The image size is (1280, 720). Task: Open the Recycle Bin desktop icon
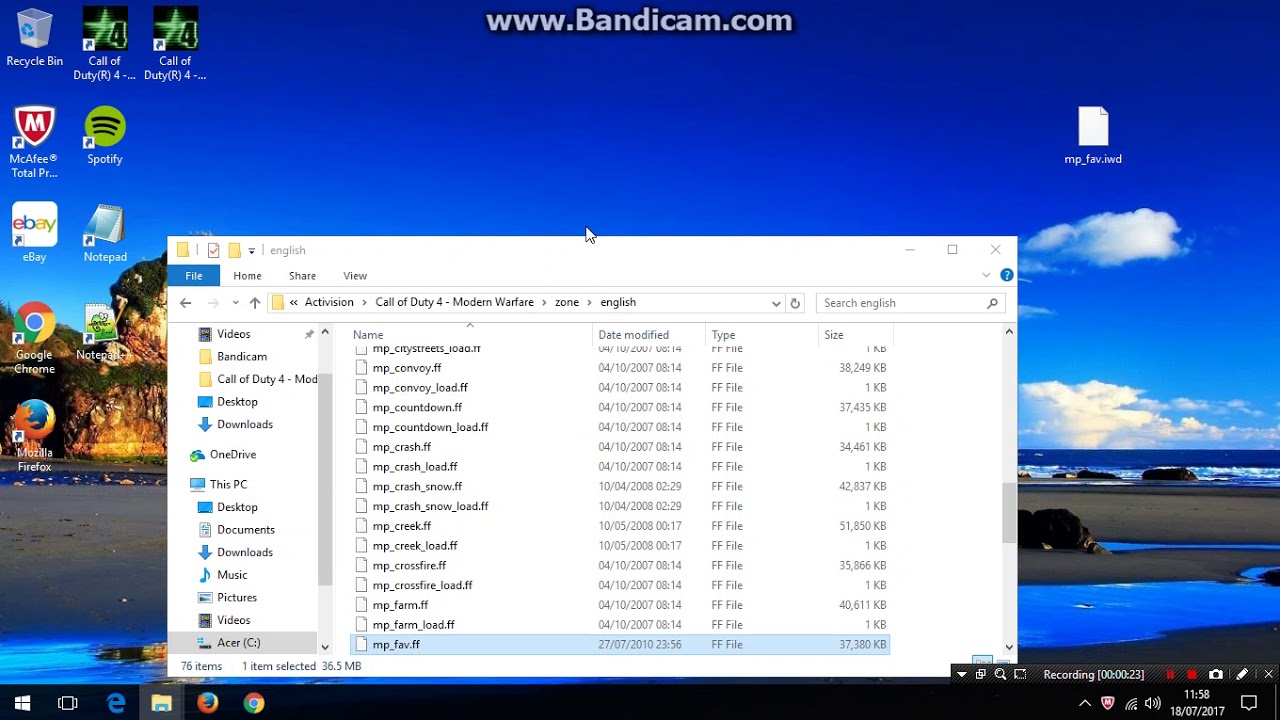click(34, 38)
